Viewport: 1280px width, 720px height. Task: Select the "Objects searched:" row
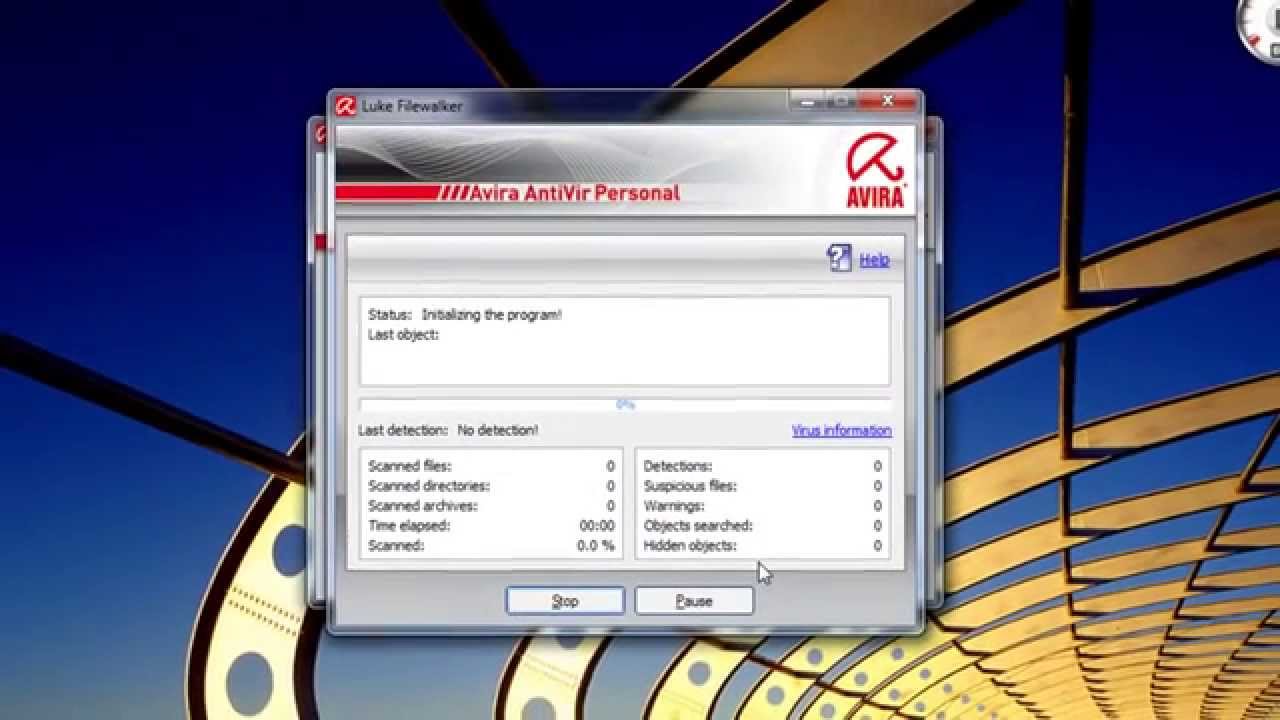tap(762, 526)
